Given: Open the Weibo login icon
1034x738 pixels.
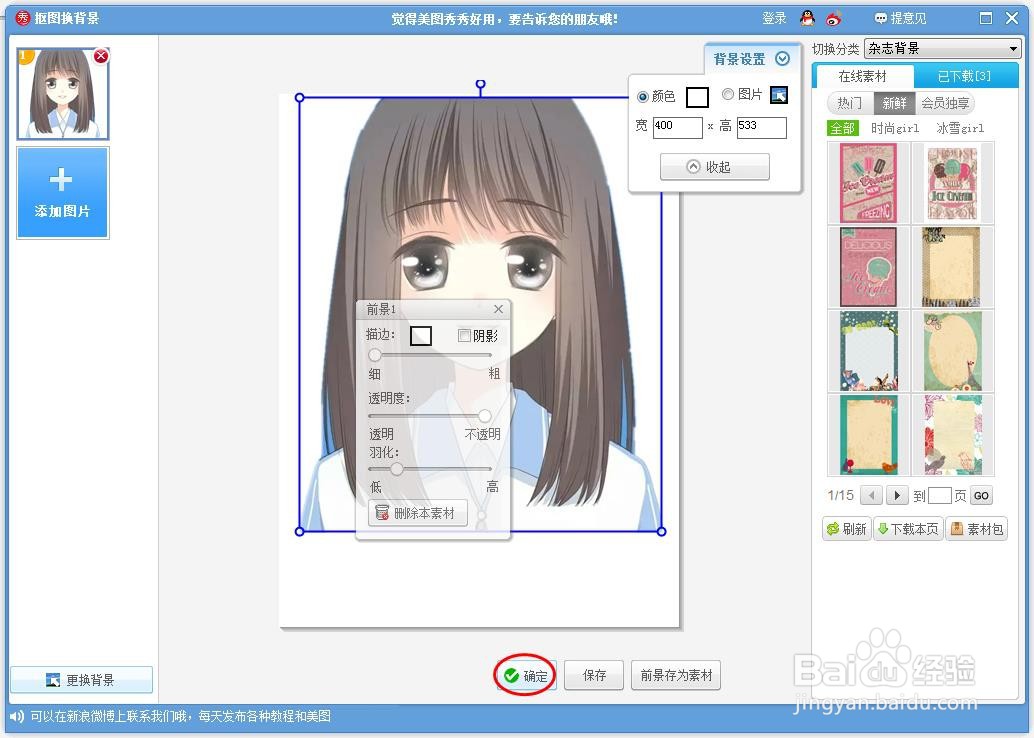Looking at the screenshot, I should click(834, 18).
